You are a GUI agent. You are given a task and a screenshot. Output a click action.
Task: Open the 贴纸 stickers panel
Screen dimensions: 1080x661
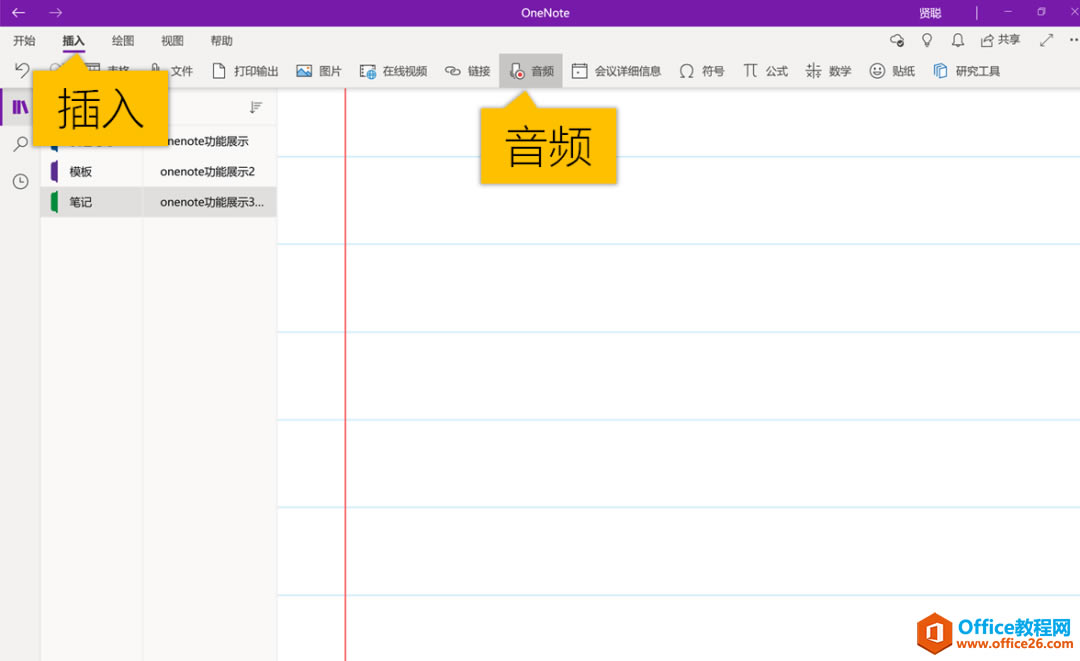891,70
